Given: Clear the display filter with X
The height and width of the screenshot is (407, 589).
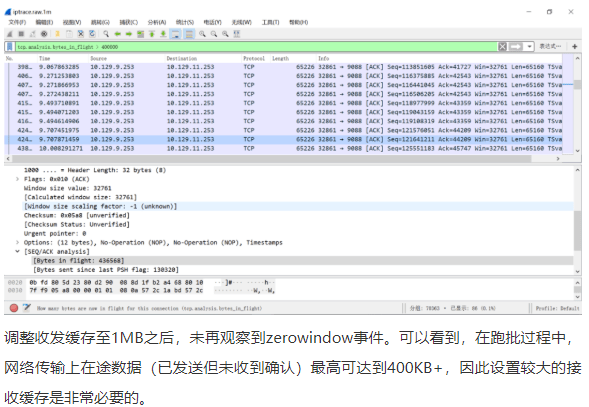Looking at the screenshot, I should point(502,47).
